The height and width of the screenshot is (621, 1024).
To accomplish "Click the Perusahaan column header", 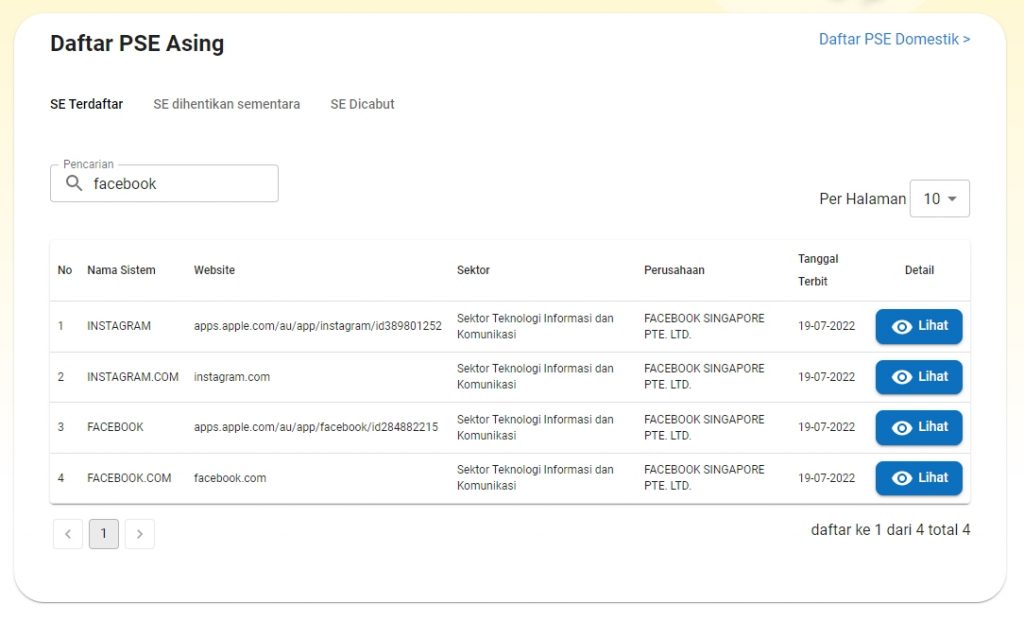I will [674, 270].
